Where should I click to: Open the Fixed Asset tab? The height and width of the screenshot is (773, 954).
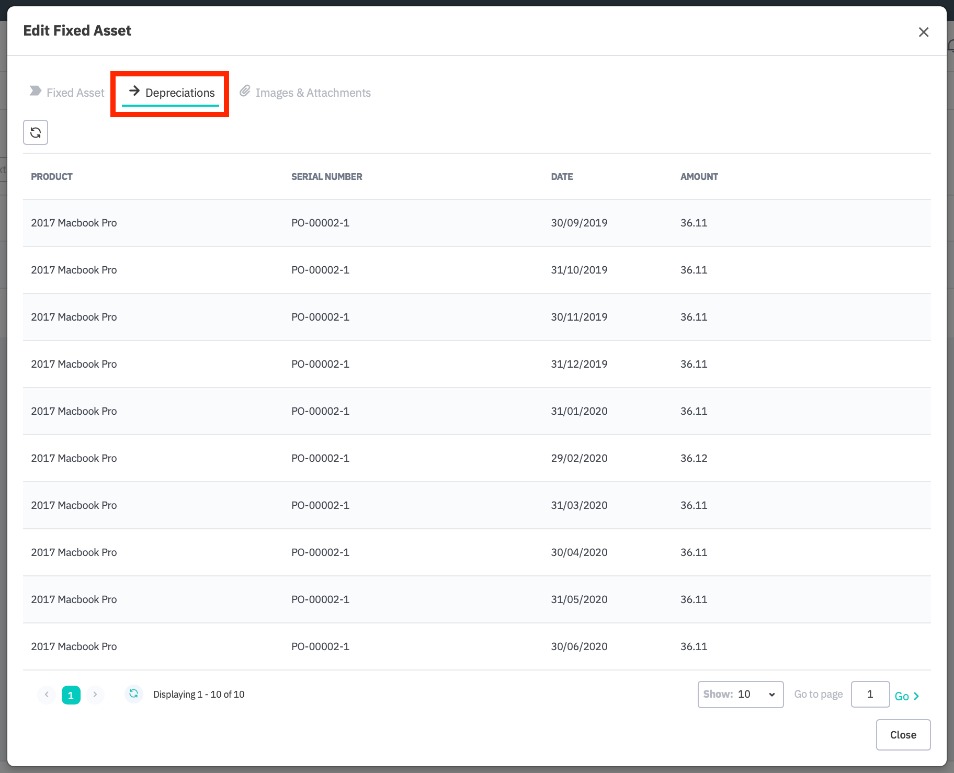click(67, 93)
